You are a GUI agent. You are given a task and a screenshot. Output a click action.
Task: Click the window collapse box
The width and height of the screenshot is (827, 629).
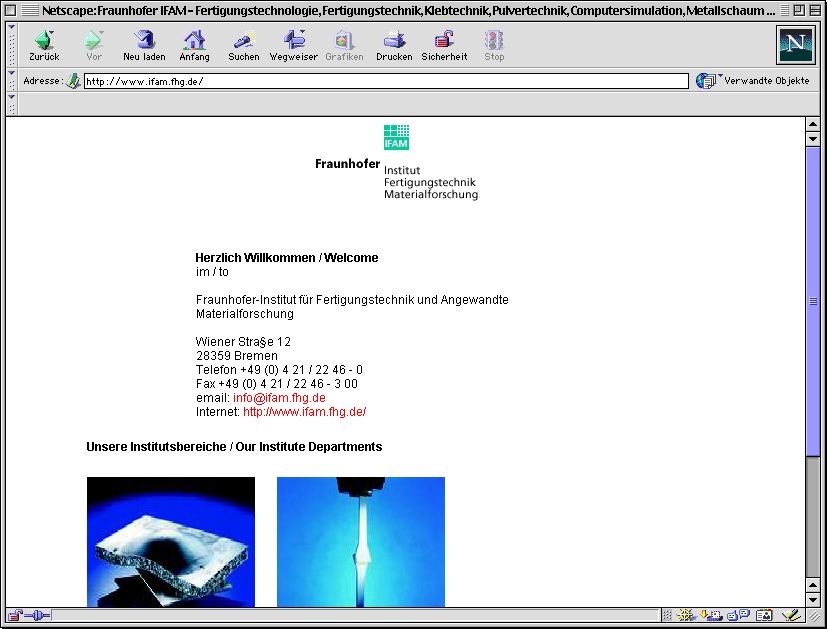click(x=814, y=10)
